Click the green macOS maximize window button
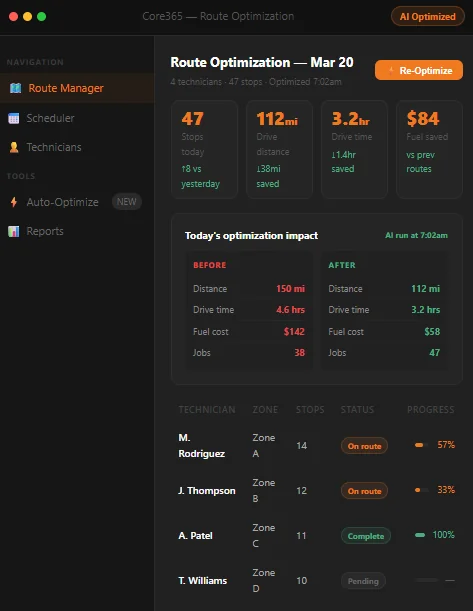Image resolution: width=473 pixels, height=611 pixels. coord(41,16)
